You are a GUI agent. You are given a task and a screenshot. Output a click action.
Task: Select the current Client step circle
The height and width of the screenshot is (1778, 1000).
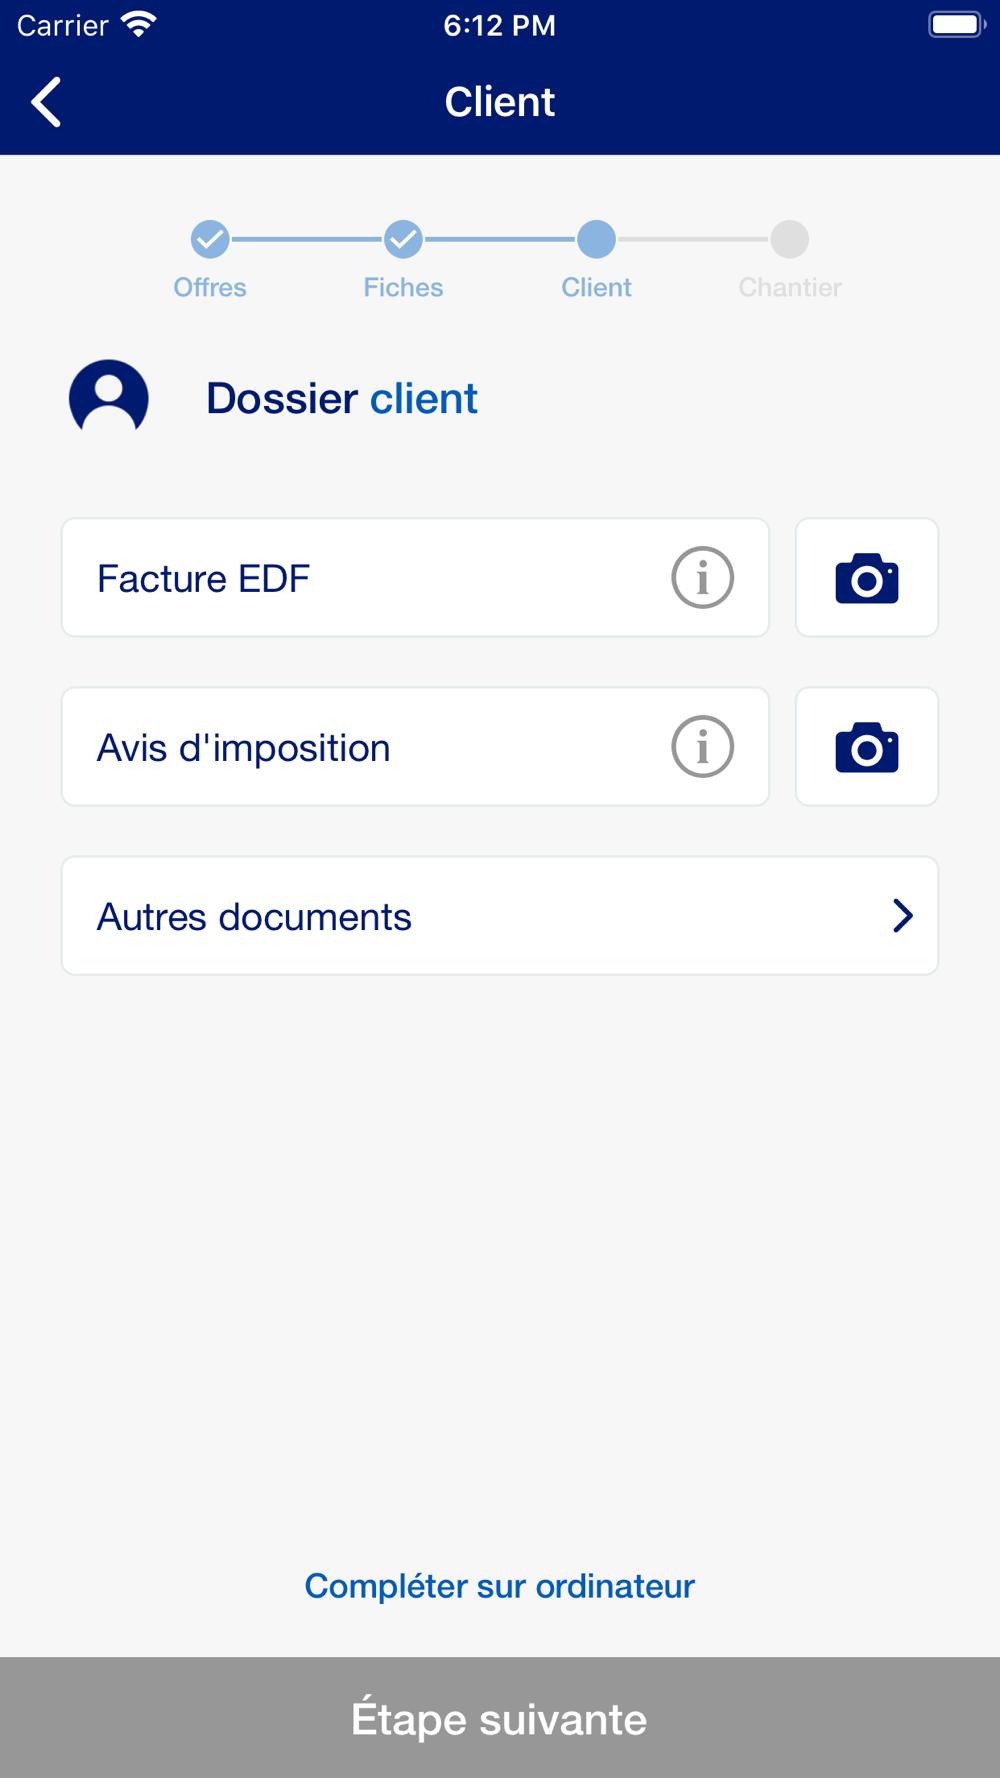tap(596, 239)
